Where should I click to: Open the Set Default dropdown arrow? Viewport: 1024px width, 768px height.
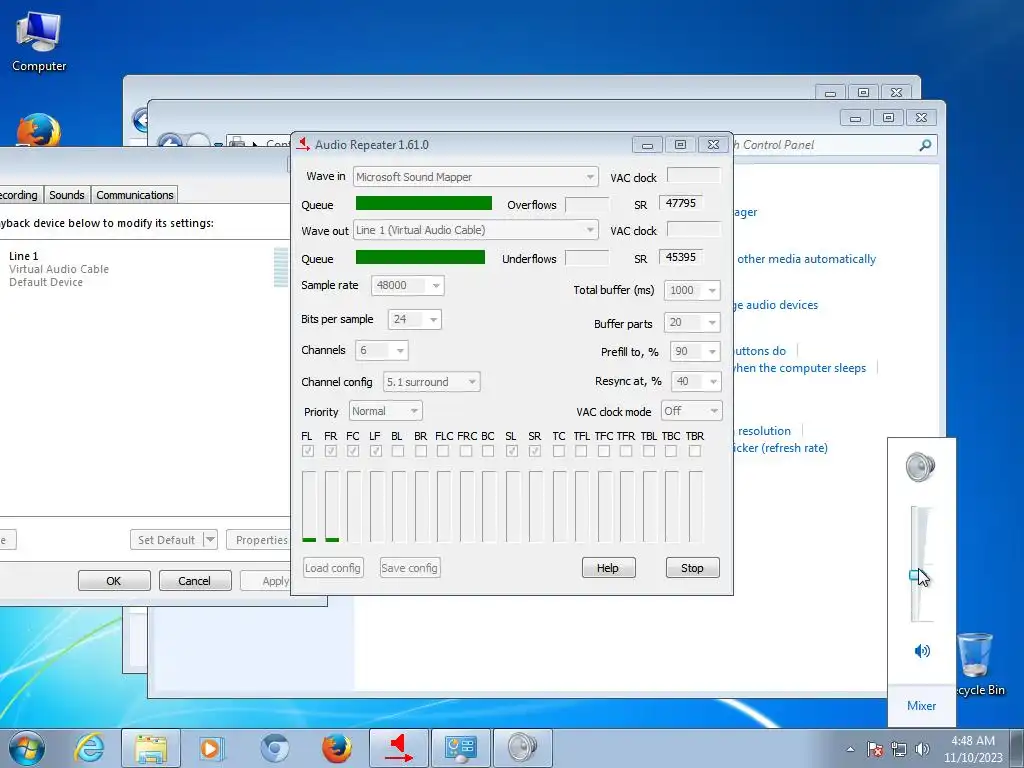click(210, 540)
